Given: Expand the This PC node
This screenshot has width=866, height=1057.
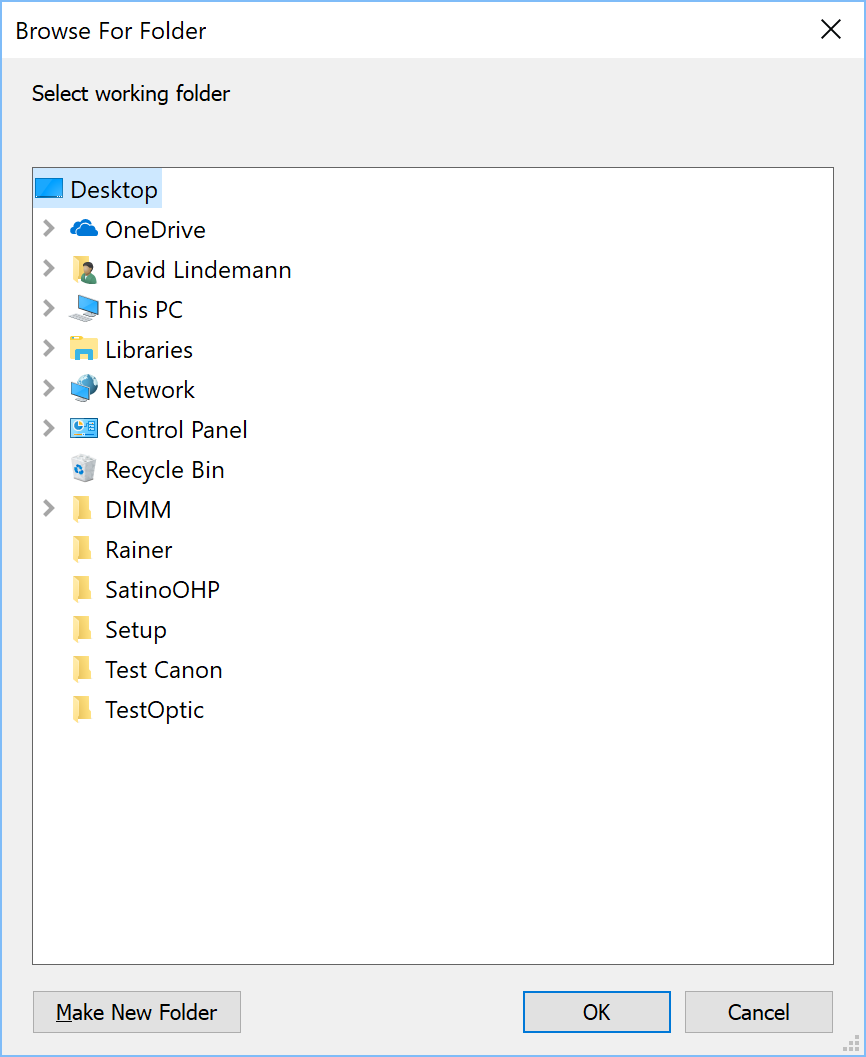Looking at the screenshot, I should pyautogui.click(x=49, y=308).
